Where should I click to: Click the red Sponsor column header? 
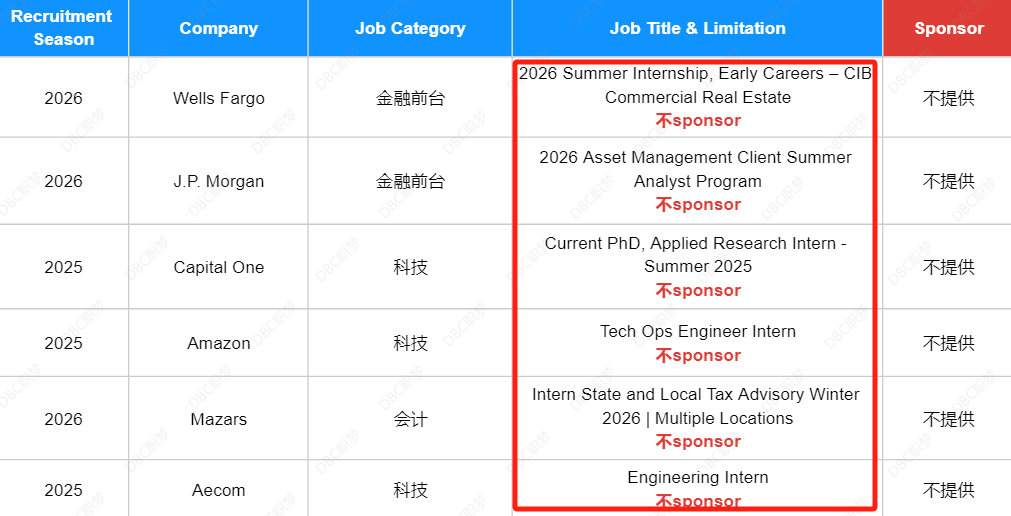pos(948,28)
